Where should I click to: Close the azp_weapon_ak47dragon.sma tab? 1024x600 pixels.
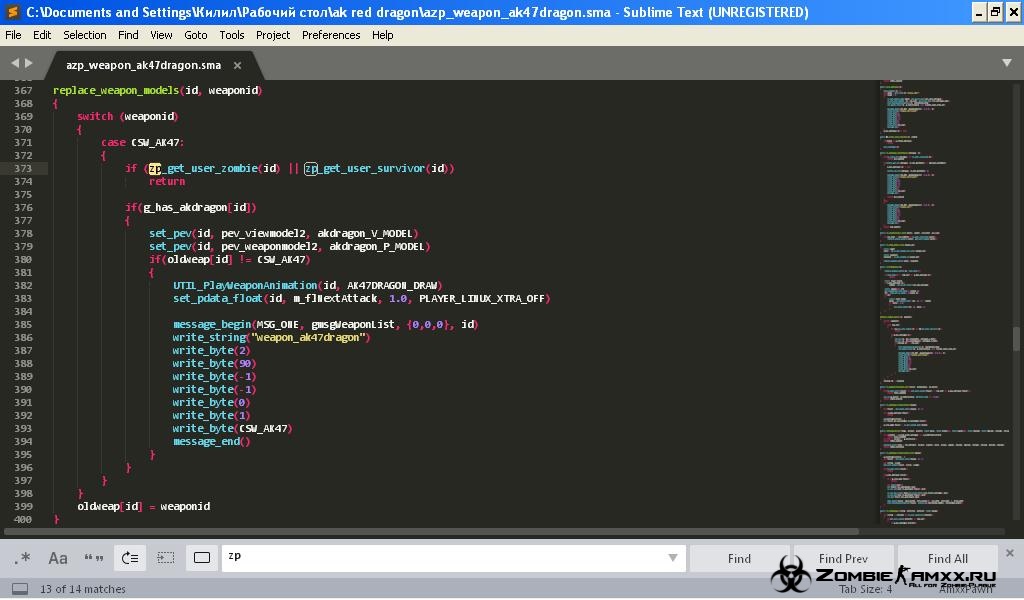[x=237, y=65]
